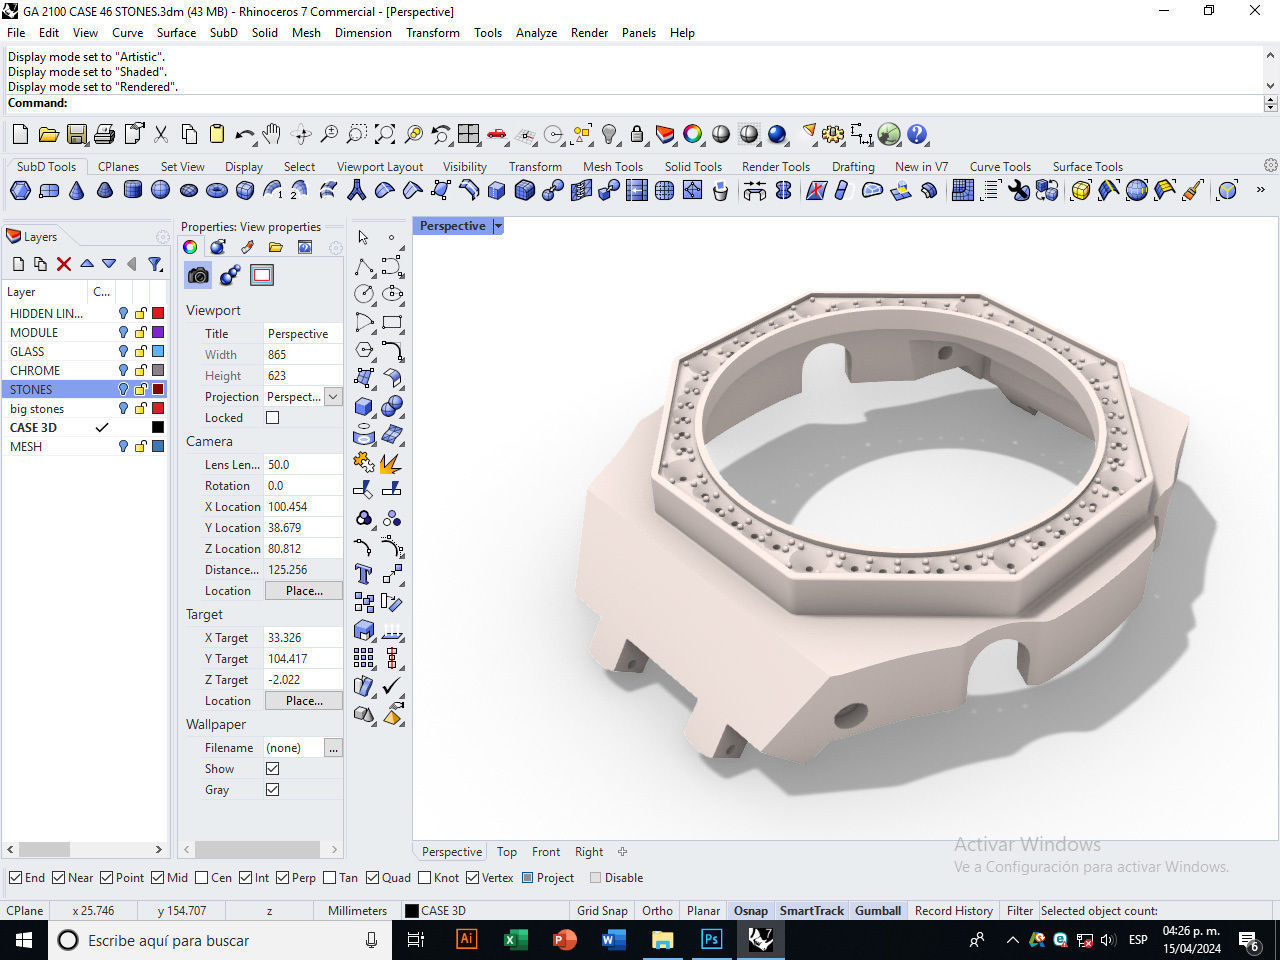This screenshot has height=960, width=1280.
Task: Click the light bulb Hide objects icon
Action: [609, 134]
